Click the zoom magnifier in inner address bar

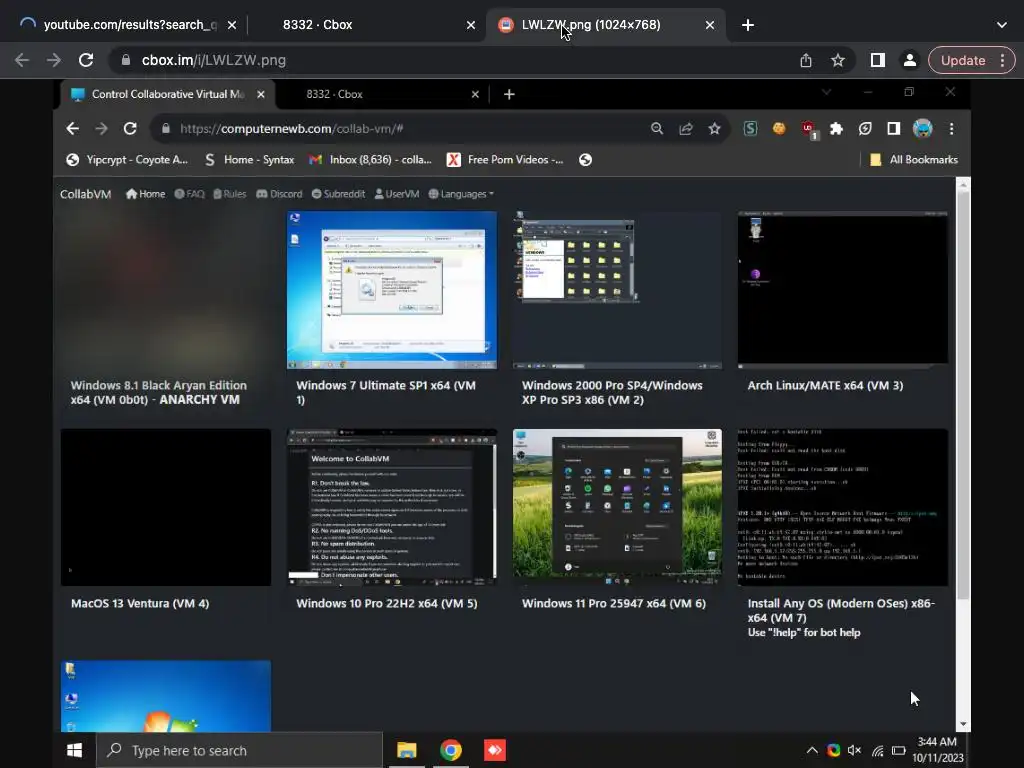click(x=657, y=129)
